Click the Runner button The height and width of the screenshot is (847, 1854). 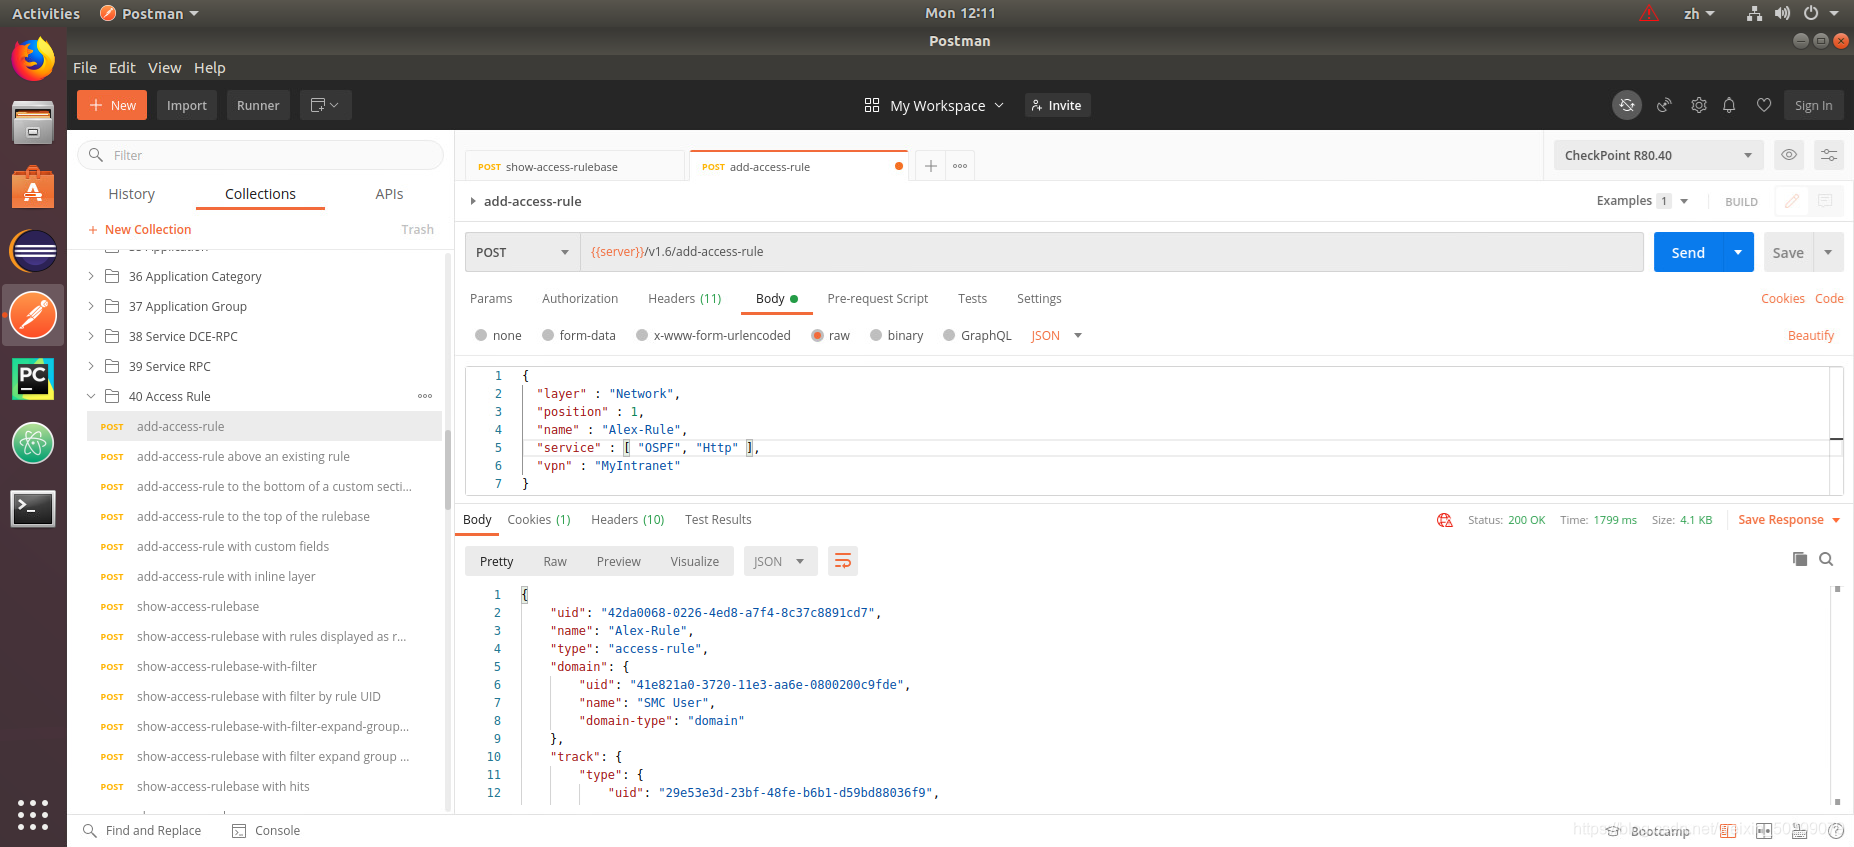[258, 105]
